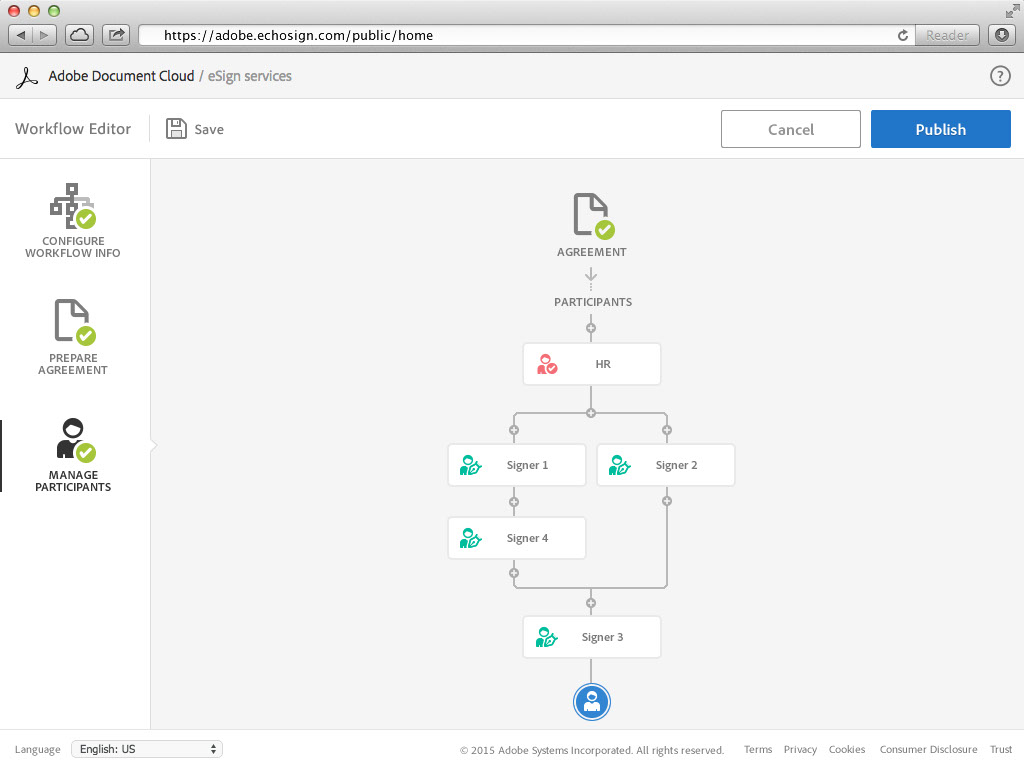The width and height of the screenshot is (1024, 768).
Task: Add participant above HR via plus
Action: [x=591, y=328]
